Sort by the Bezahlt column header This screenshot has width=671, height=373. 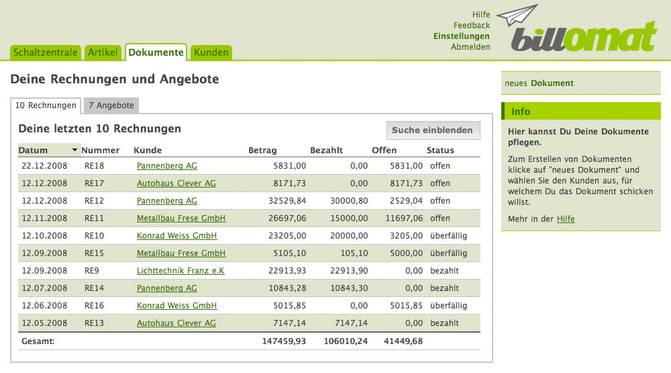(x=326, y=150)
